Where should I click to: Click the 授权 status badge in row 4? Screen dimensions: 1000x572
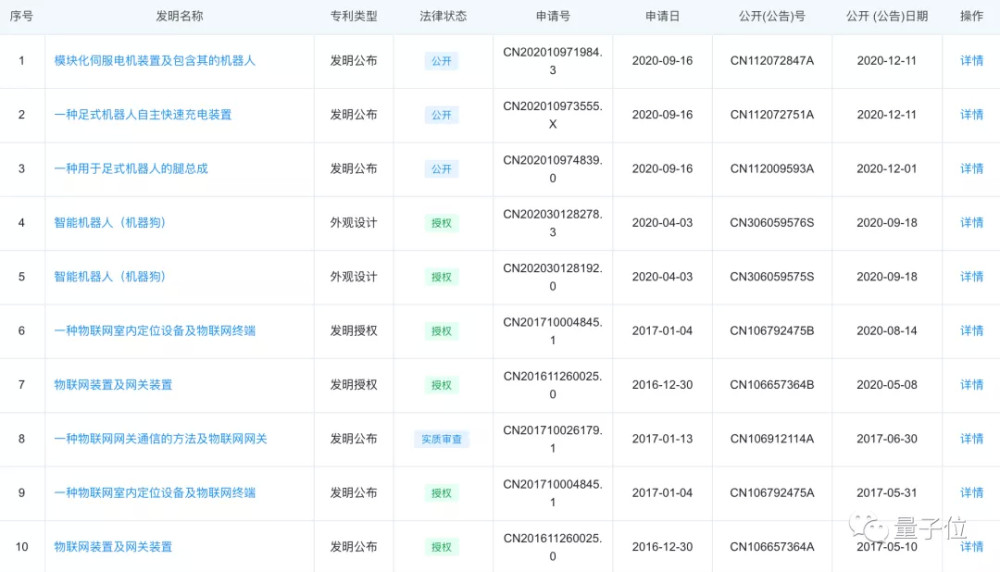(x=441, y=223)
